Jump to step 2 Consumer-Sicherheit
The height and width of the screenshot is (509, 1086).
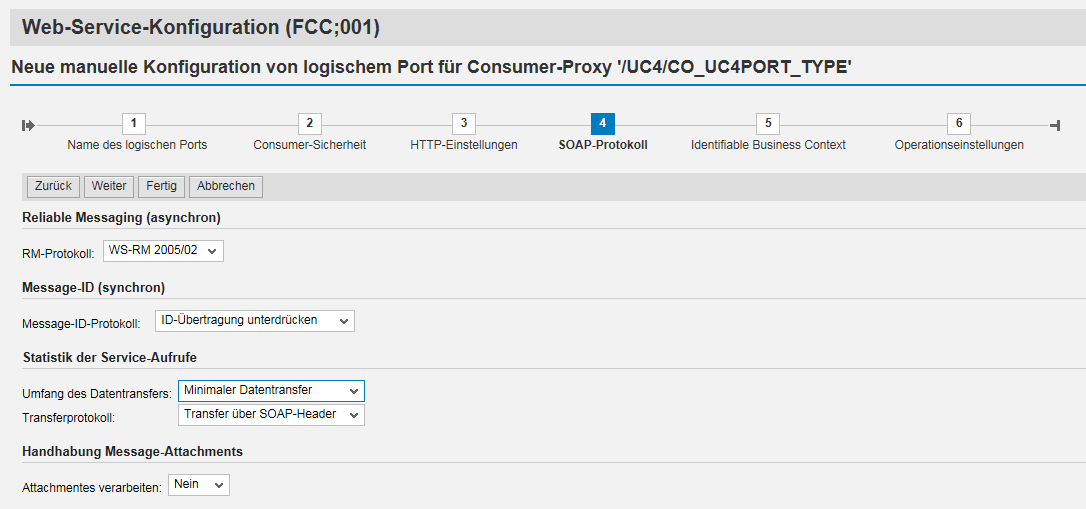pyautogui.click(x=310, y=124)
